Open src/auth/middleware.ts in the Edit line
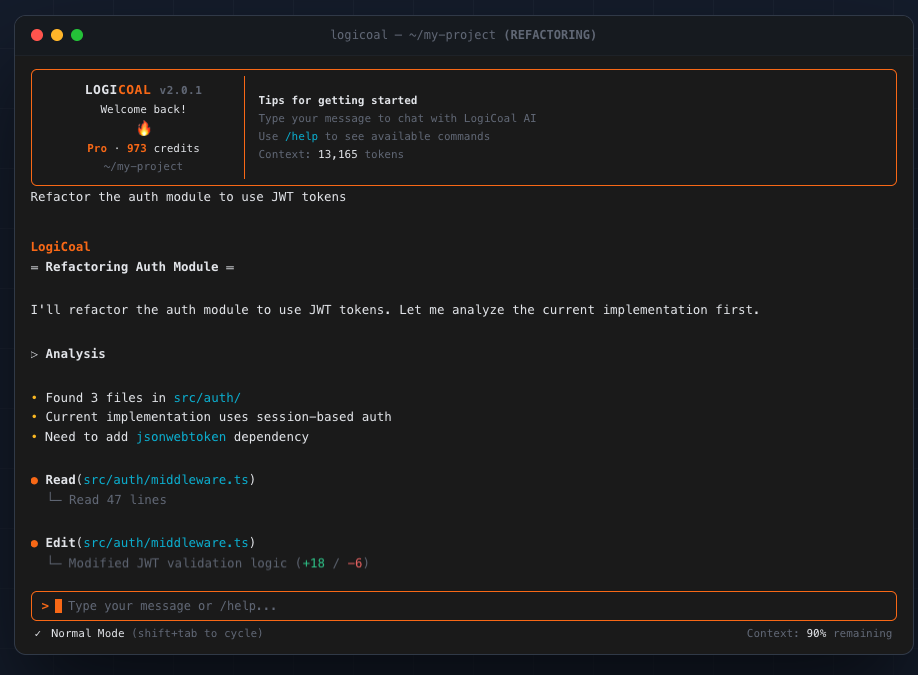The width and height of the screenshot is (918, 675). [x=166, y=543]
